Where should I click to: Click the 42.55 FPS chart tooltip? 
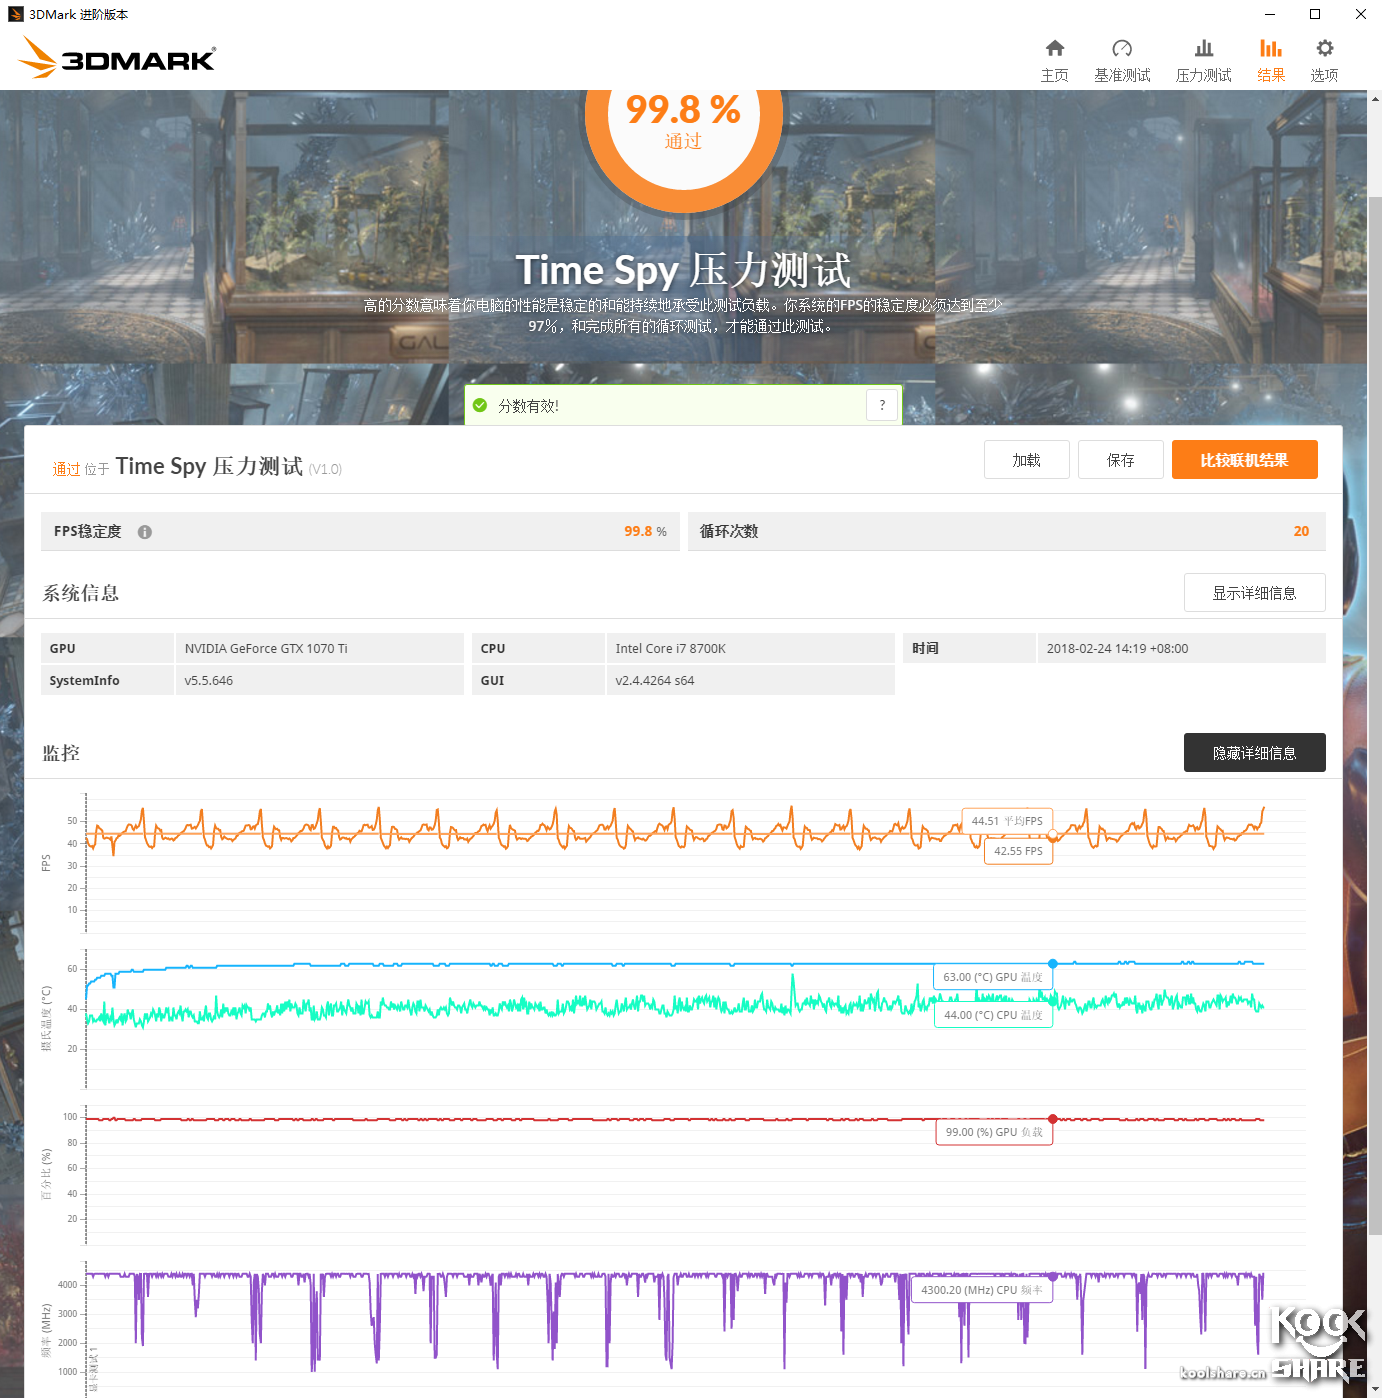[1018, 851]
